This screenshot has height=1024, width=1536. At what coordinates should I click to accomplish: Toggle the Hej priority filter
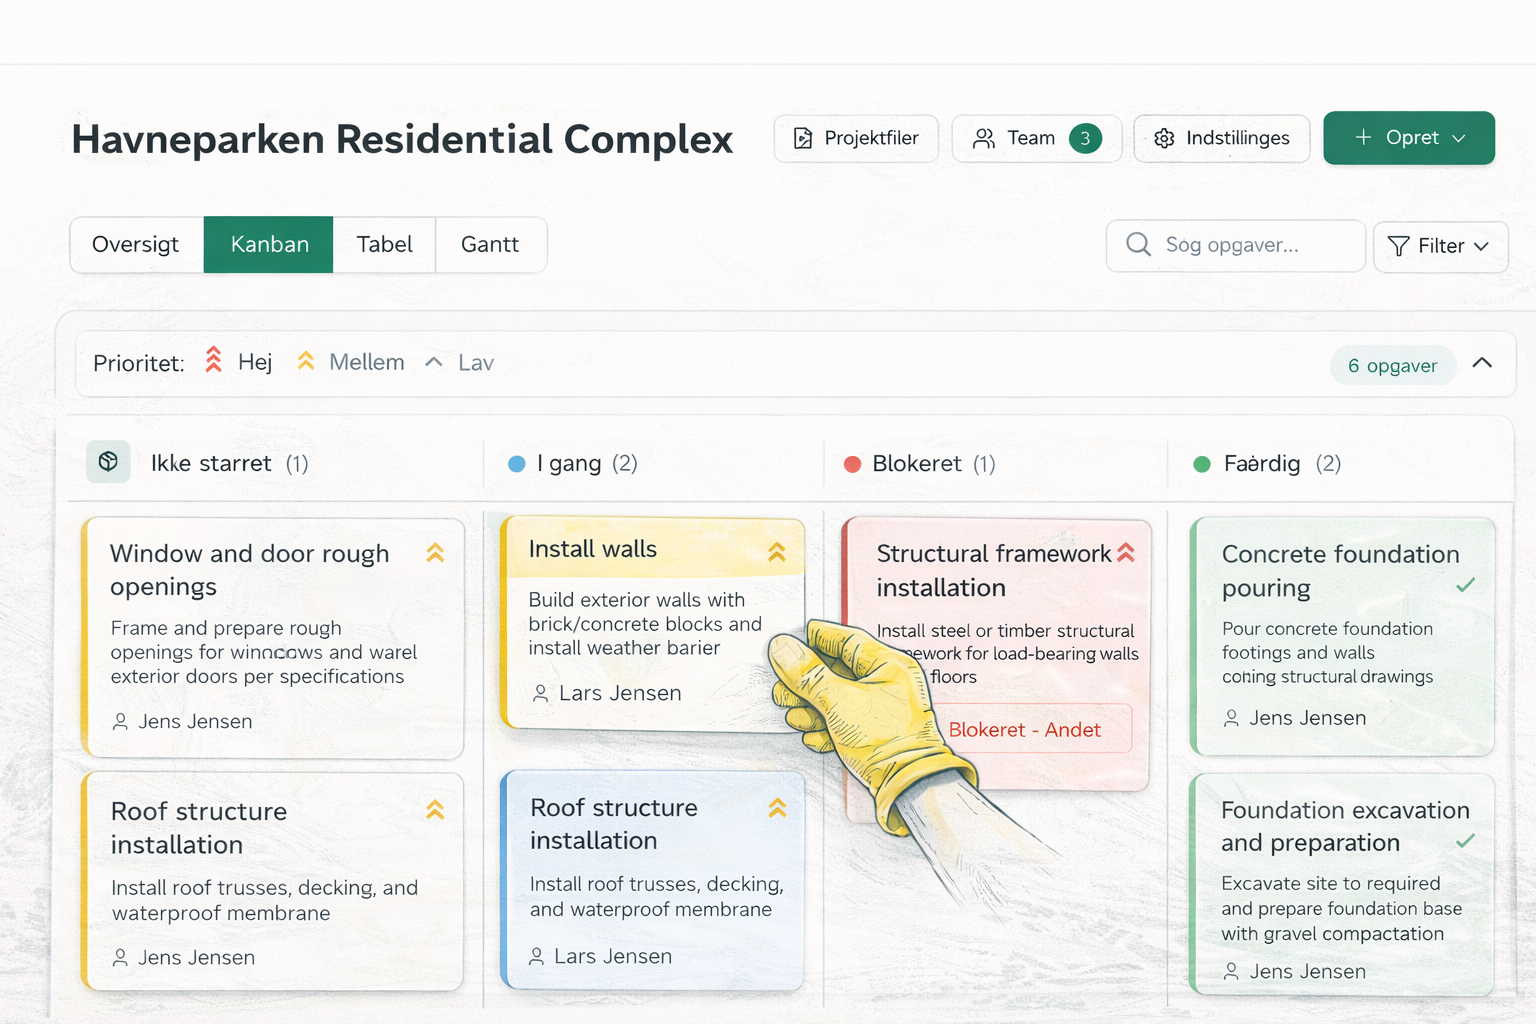pos(238,362)
